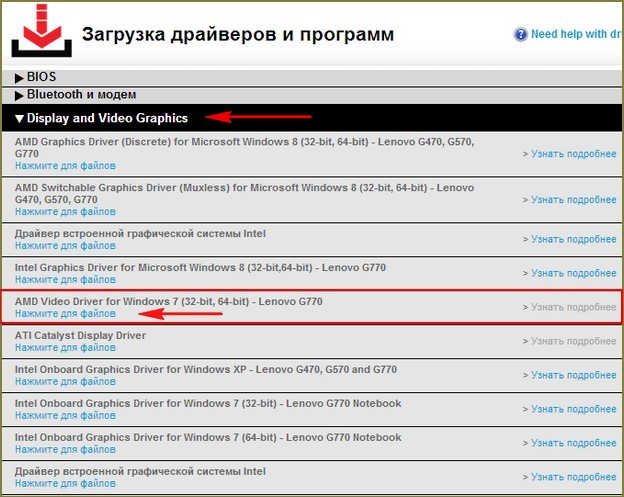
Task: Select Intel Graphics Driver for Microsoft Windows 8 entry
Action: pos(200,268)
